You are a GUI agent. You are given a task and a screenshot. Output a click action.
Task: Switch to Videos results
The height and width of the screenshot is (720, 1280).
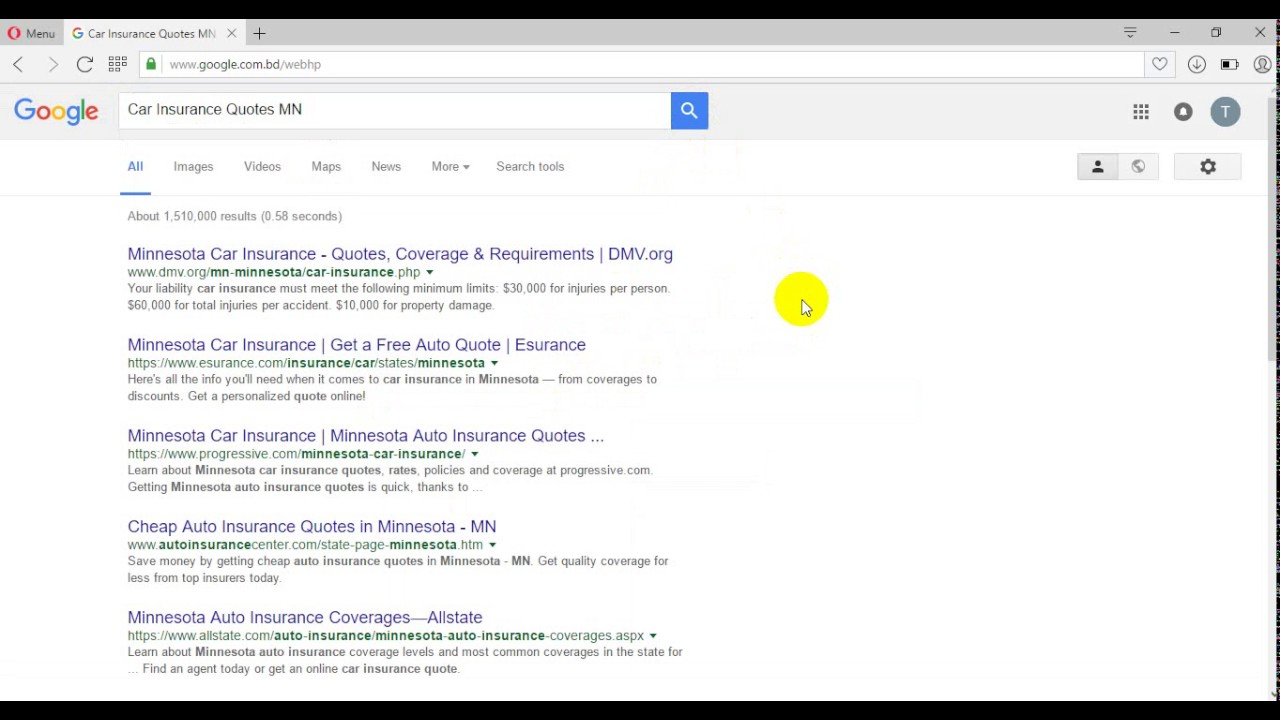coord(262,167)
